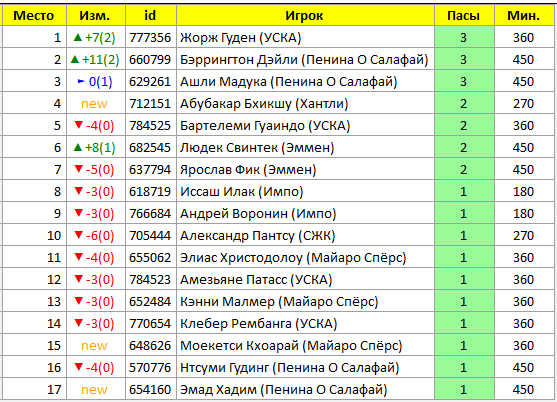Click the 'Мин.' column header
The image size is (557, 402).
pos(524,16)
